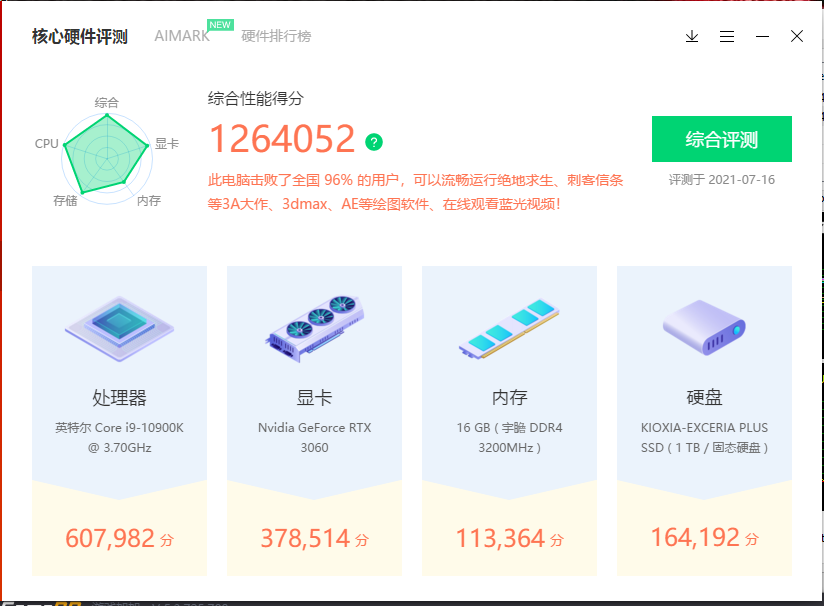824x606 pixels.
Task: Click the KIOXIA-EXCERIA PLUS SSD description
Action: click(x=704, y=437)
